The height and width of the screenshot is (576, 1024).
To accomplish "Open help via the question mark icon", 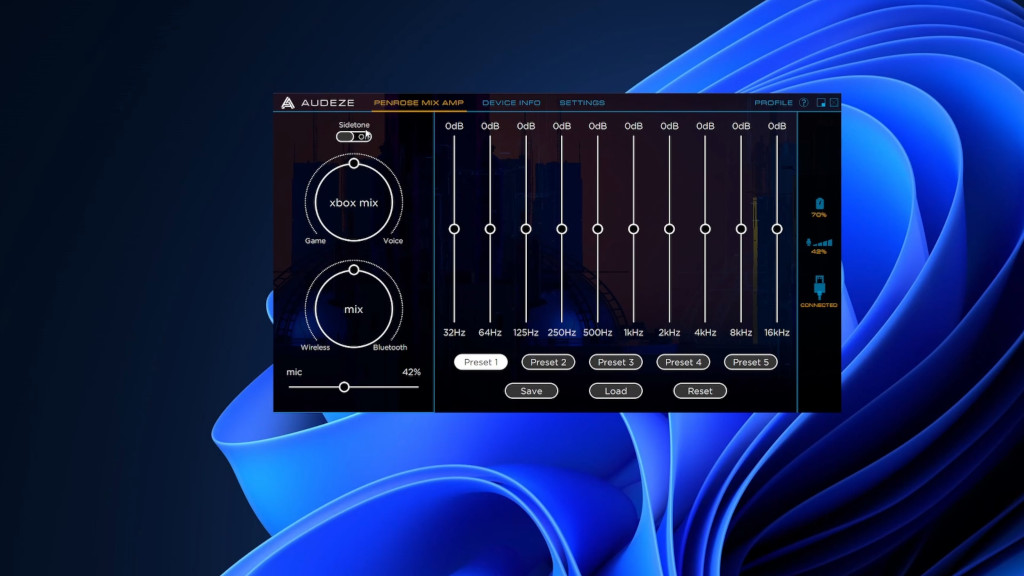I will (804, 103).
